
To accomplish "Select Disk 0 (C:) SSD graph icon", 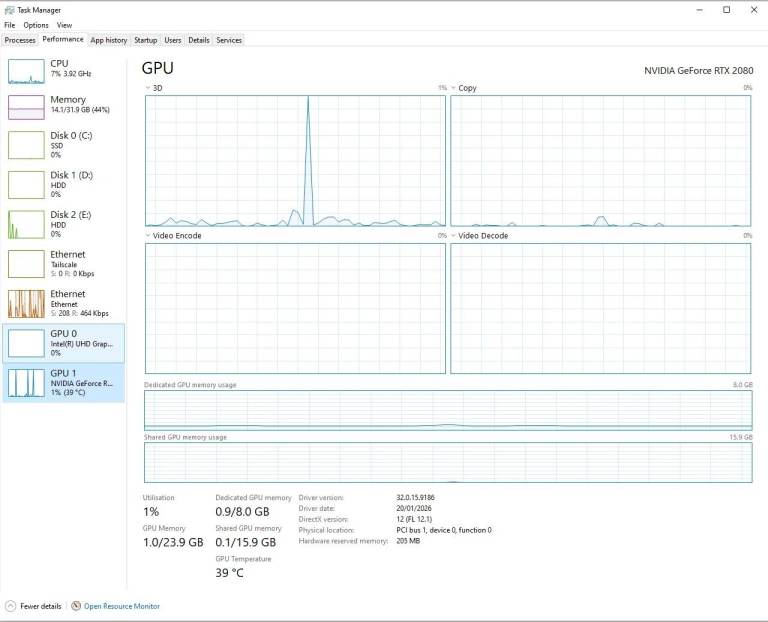I will point(26,145).
